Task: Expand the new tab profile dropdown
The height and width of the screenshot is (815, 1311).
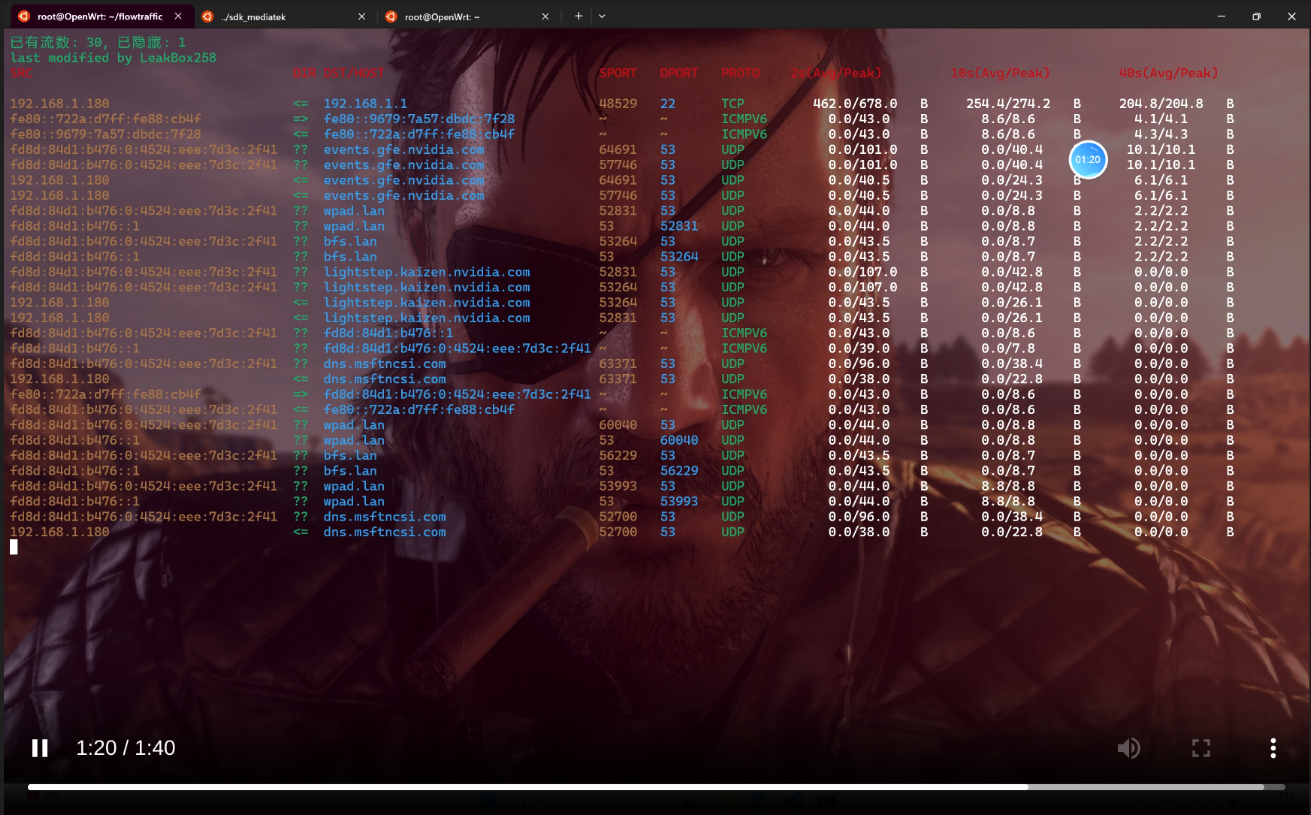Action: [602, 17]
